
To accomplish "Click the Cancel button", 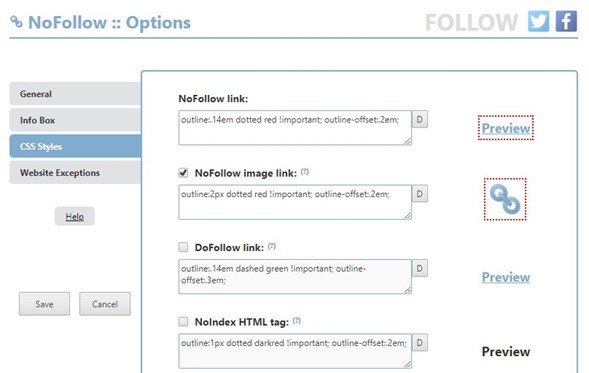I will pos(105,304).
